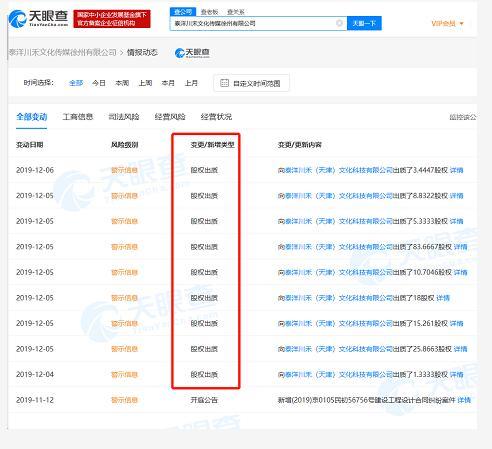Screen dimensions: 492x449
Task: Open the Tianjin company link in the 83.6667 row
Action: coord(339,247)
